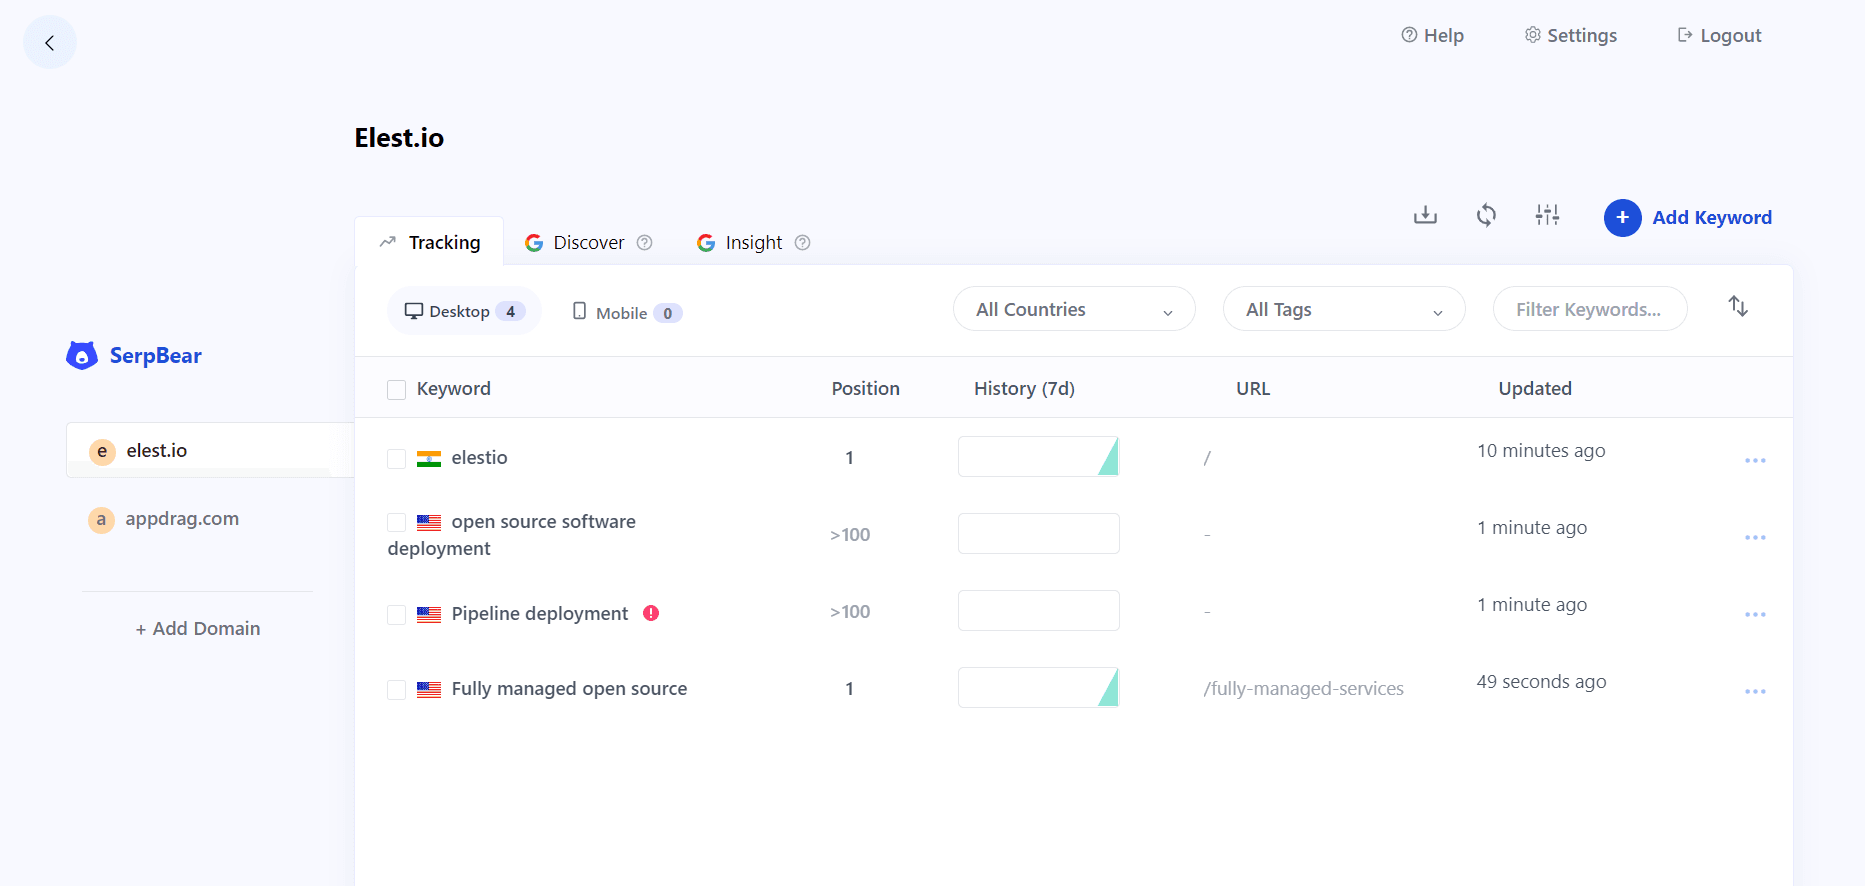The width and height of the screenshot is (1865, 886).
Task: Open Help from the top bar
Action: pos(1432,36)
